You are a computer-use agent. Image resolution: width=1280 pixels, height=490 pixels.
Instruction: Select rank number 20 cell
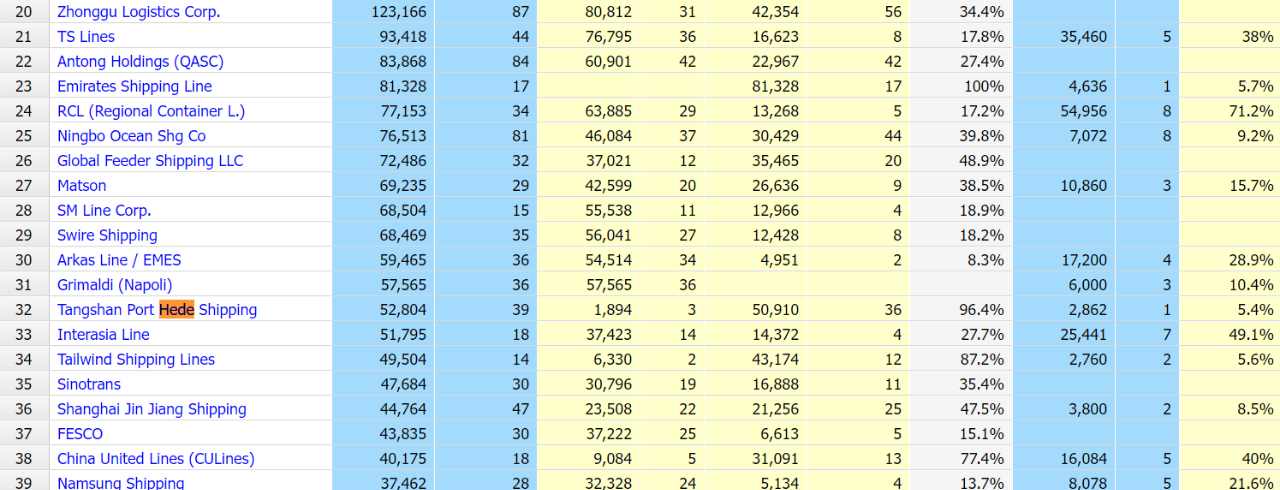[x=24, y=12]
